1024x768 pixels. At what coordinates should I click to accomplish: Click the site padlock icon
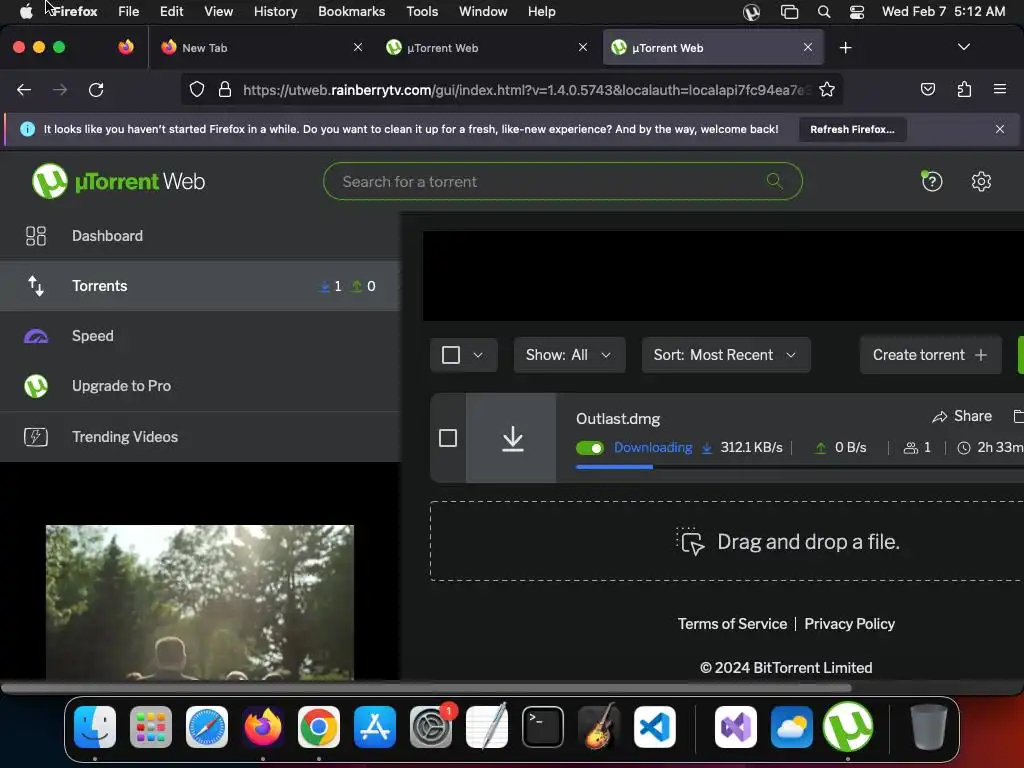pos(225,89)
